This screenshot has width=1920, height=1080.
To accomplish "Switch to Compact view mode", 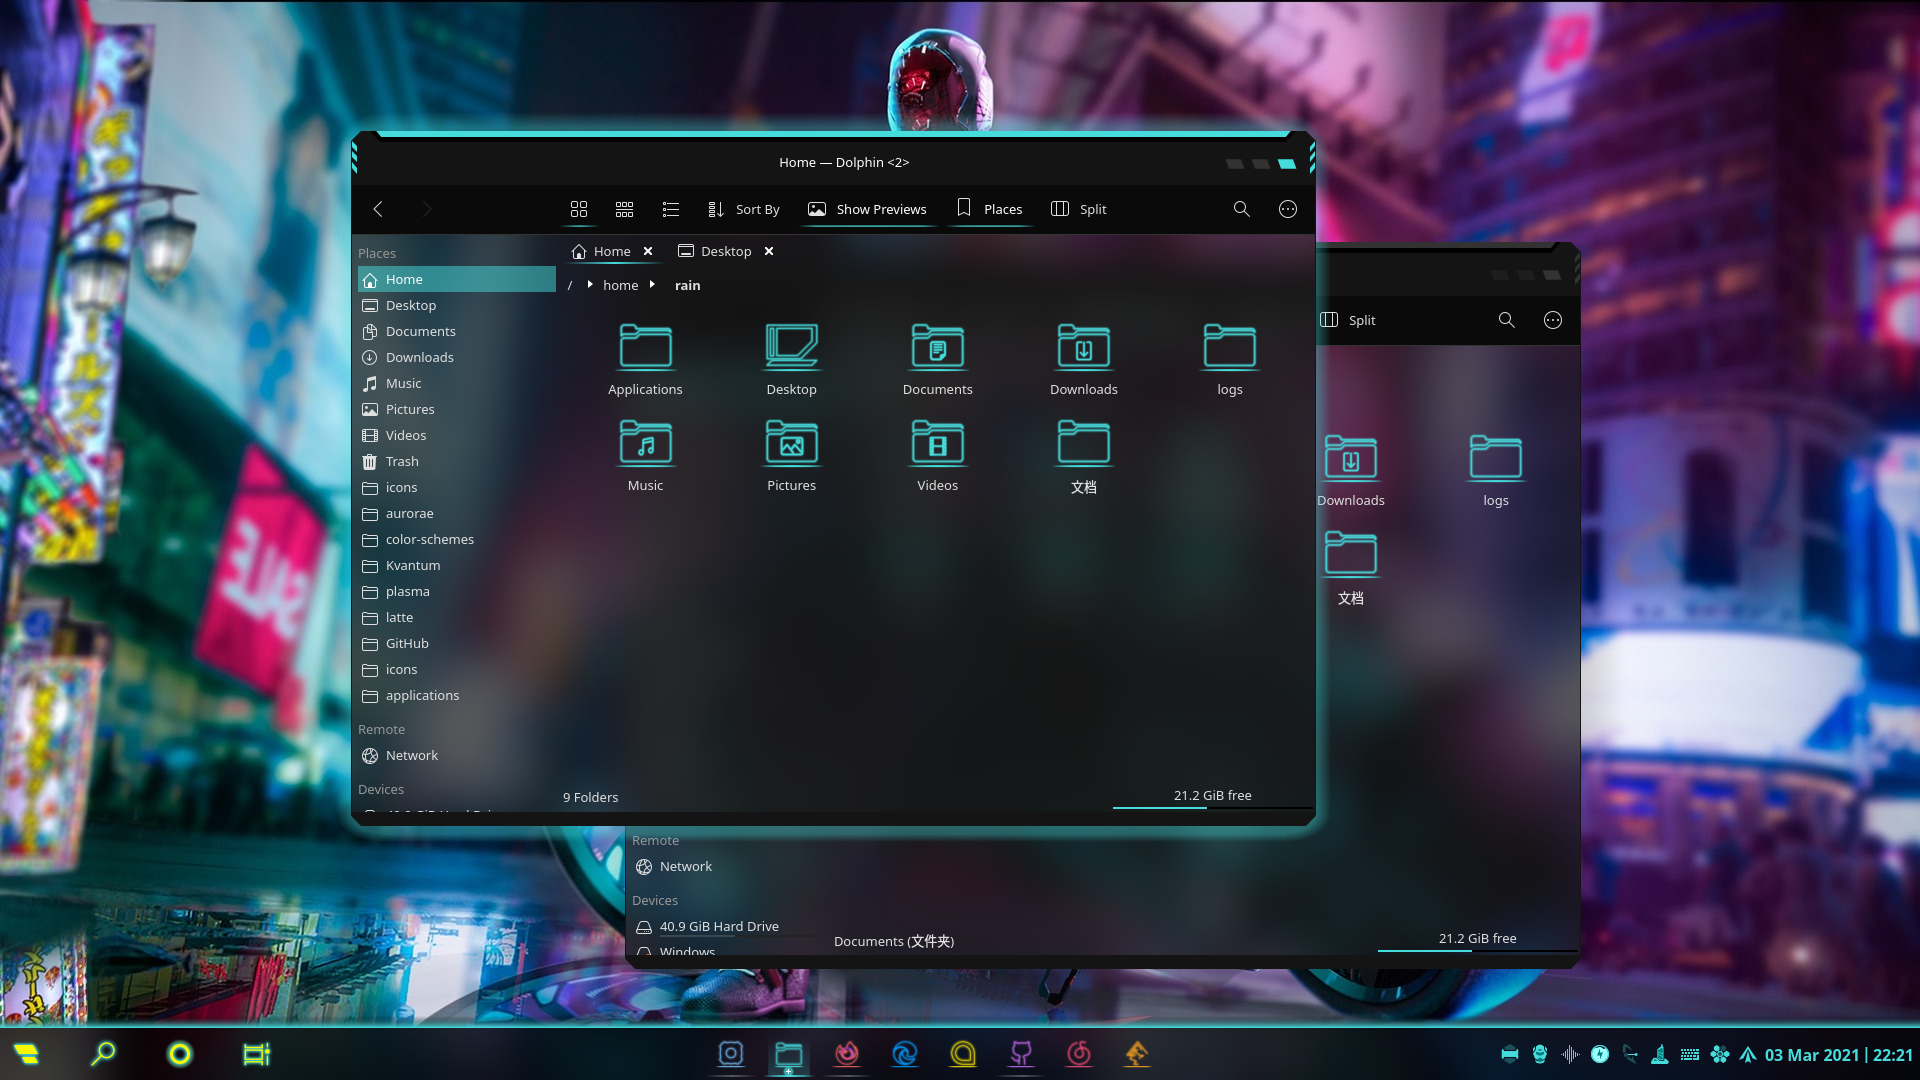I will [625, 209].
